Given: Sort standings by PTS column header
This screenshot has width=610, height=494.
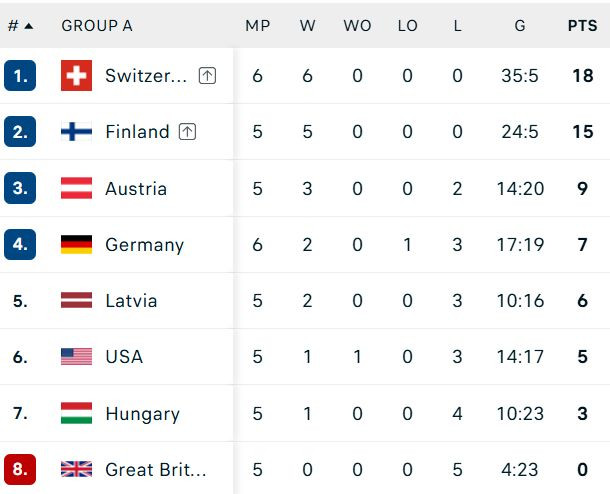Looking at the screenshot, I should (582, 26).
